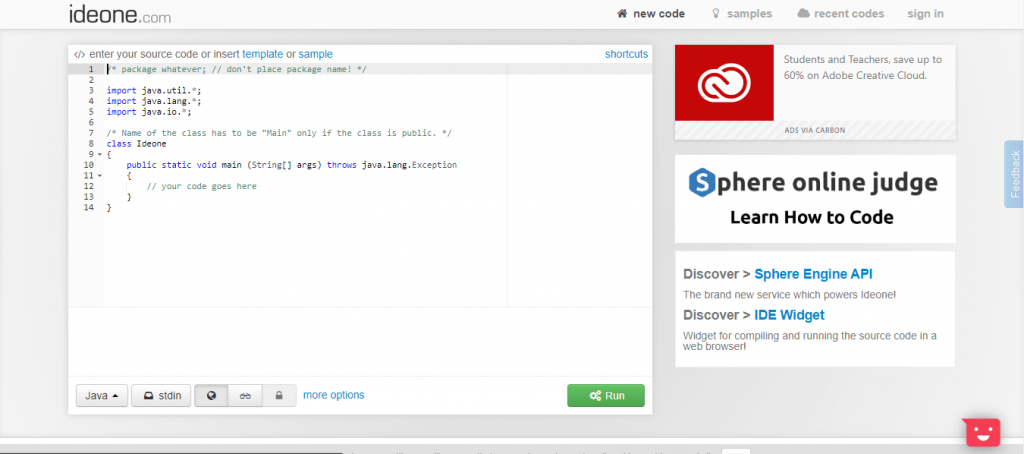Open the new code menu item
The image size is (1024, 454).
click(x=650, y=14)
